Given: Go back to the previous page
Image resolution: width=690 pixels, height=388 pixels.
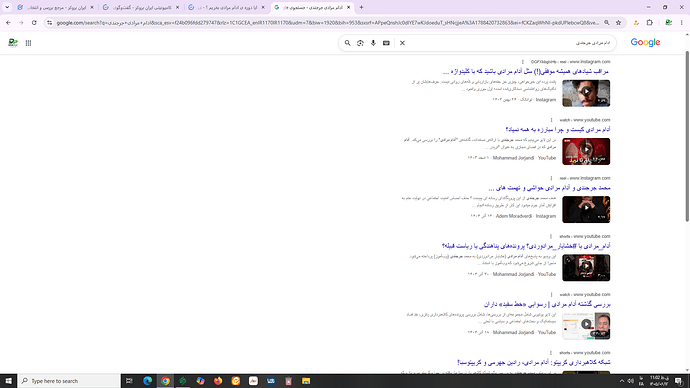Looking at the screenshot, I should click(8, 23).
